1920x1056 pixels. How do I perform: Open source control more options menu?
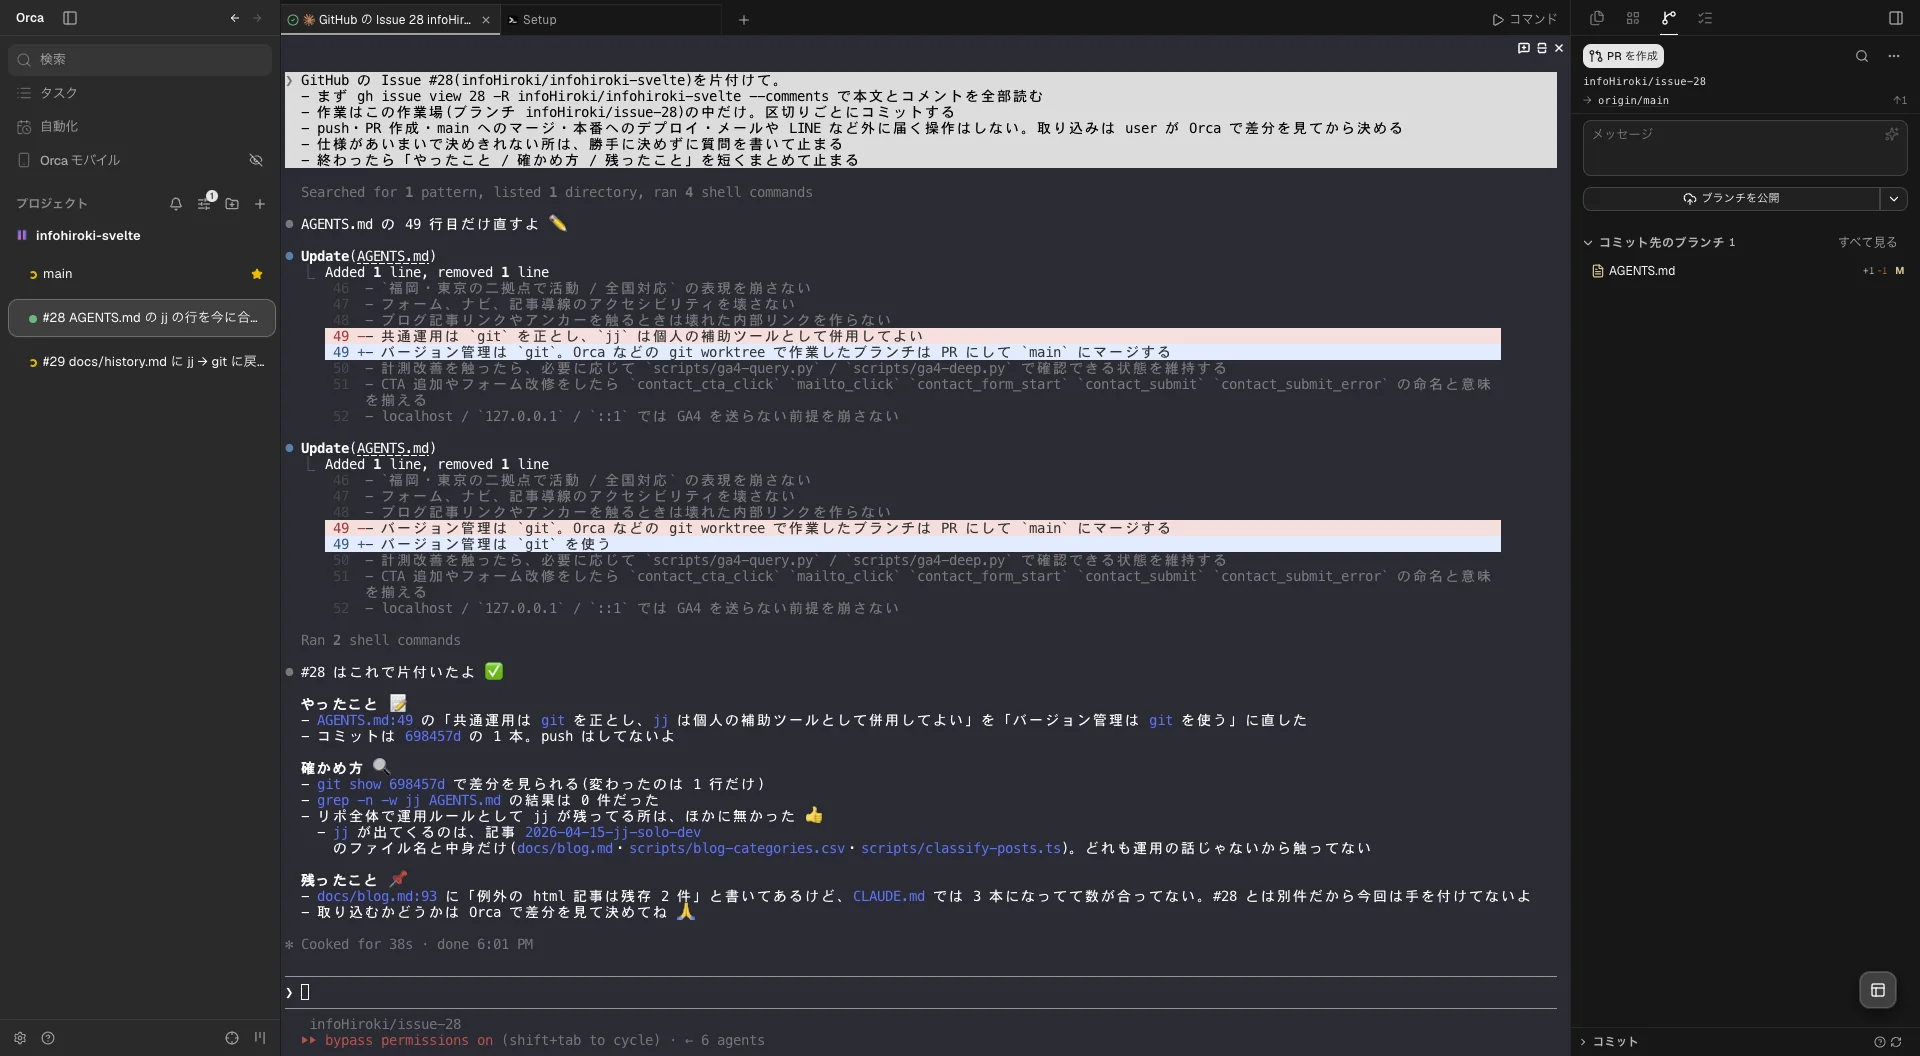coord(1894,56)
